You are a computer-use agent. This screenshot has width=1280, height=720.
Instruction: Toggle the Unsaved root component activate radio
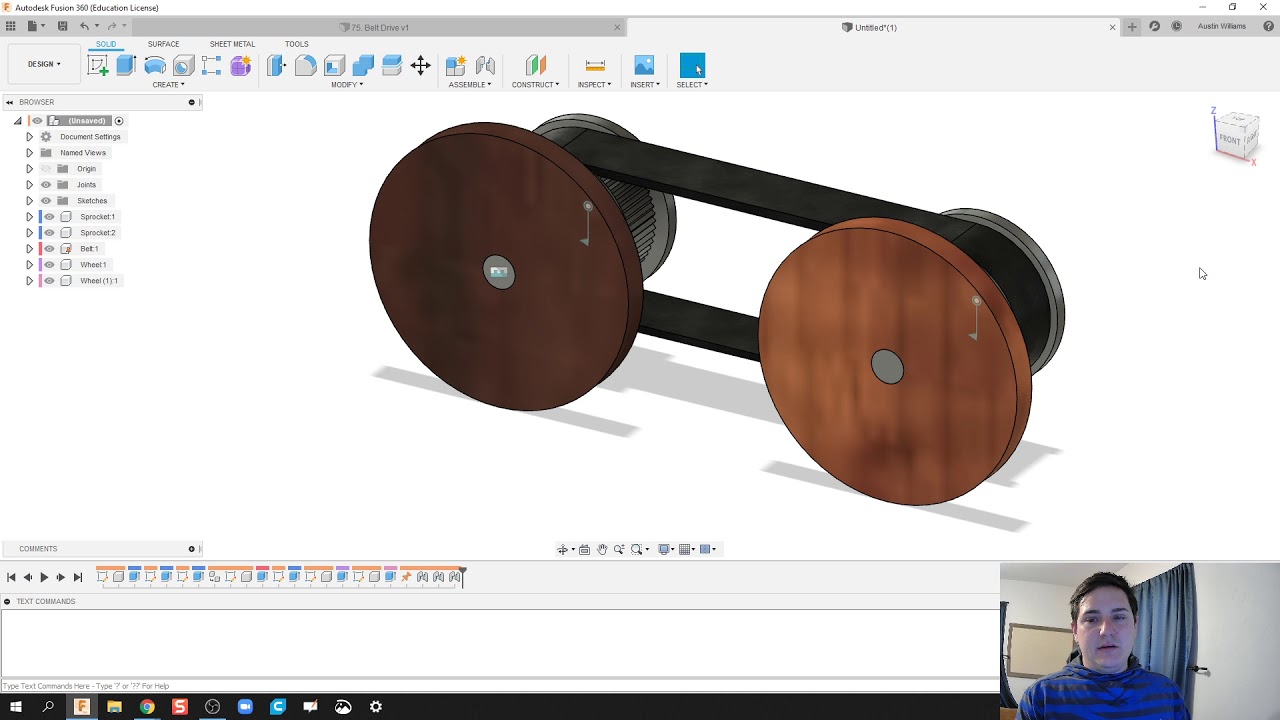(x=119, y=121)
